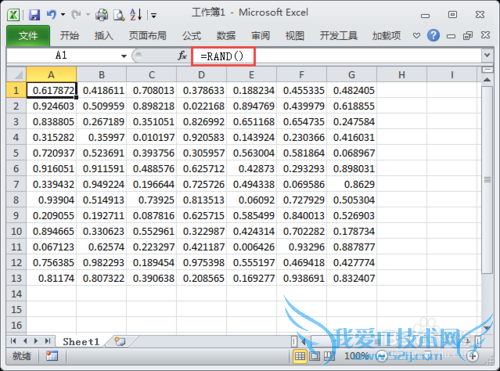Open Excel Help question mark icon

[433, 35]
